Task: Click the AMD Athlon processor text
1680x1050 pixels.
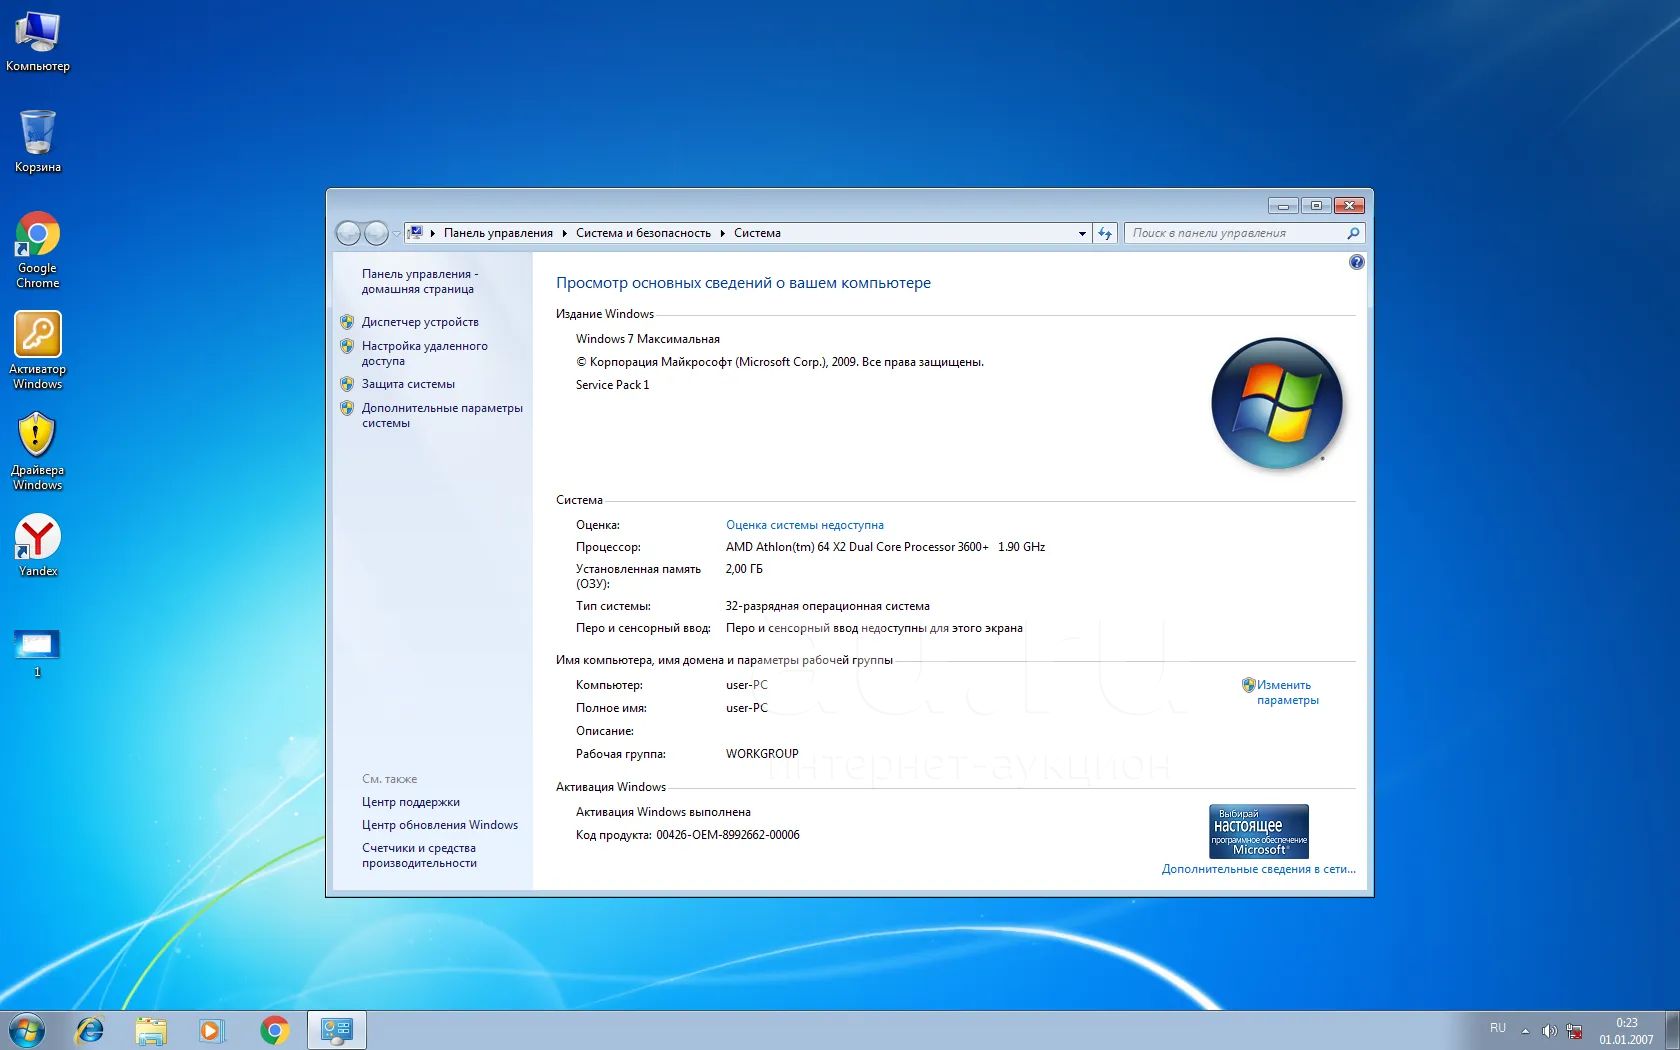Action: pos(885,547)
